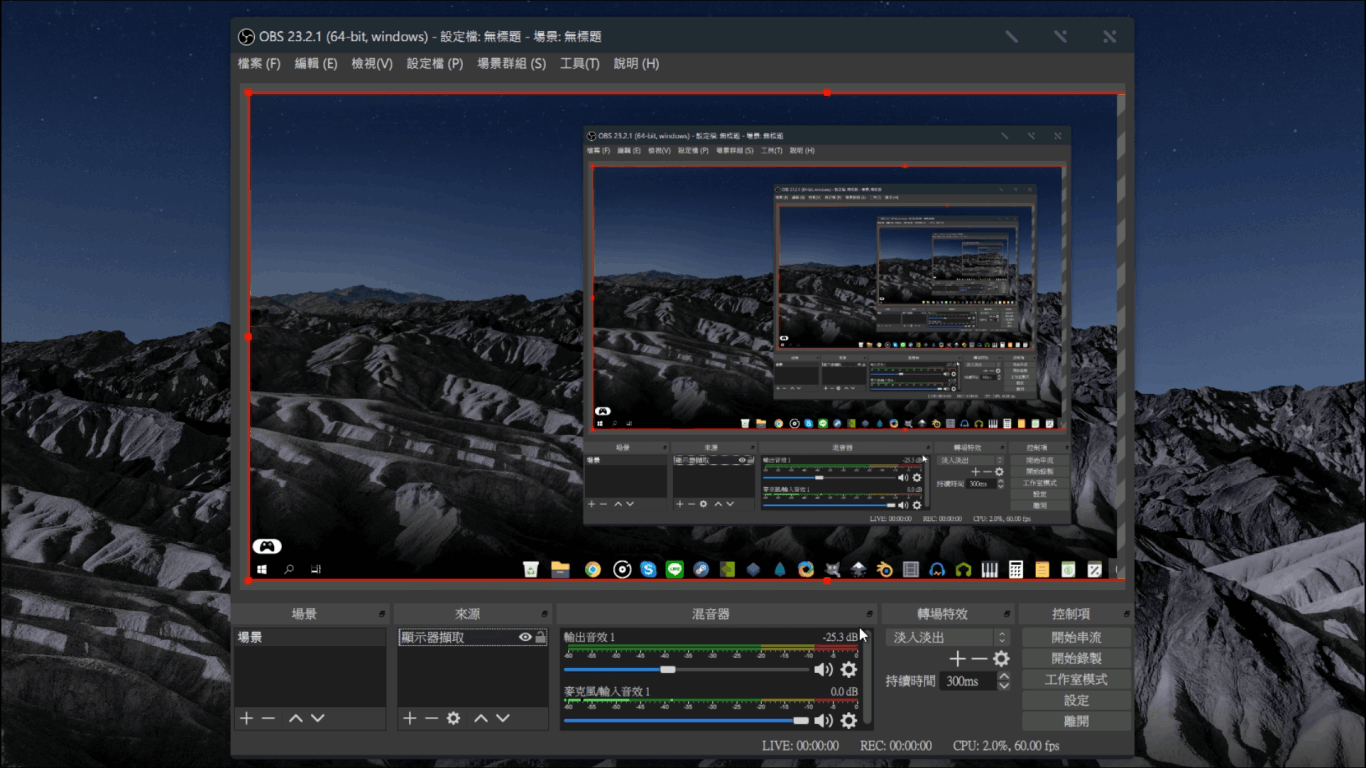Select the 顯示器擷取 source row
1366x768 pixels.
[x=473, y=637]
